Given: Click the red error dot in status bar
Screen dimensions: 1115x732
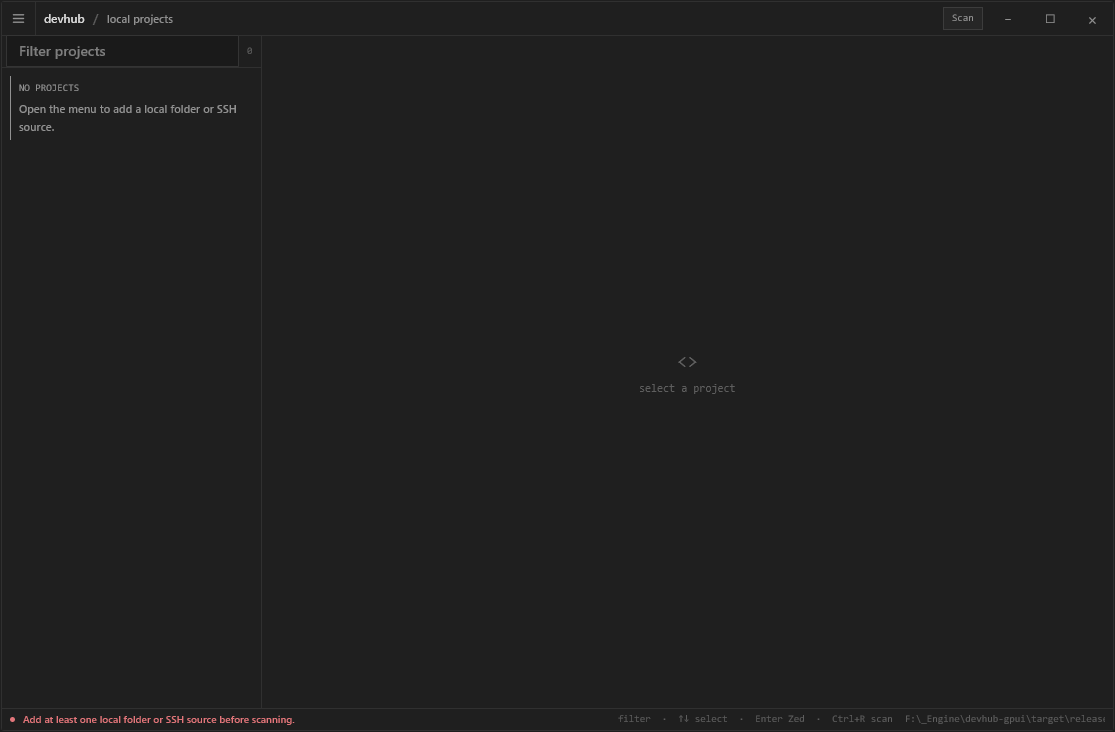Looking at the screenshot, I should tap(12, 720).
